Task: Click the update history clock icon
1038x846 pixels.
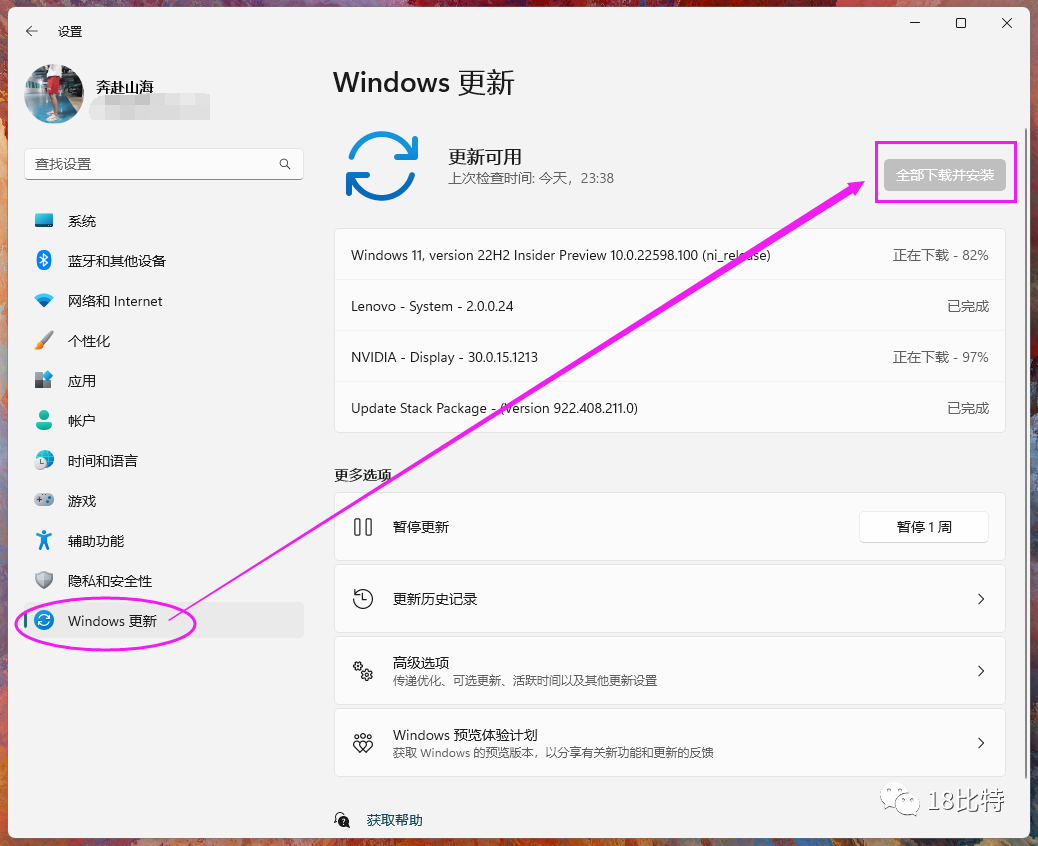Action: [363, 599]
